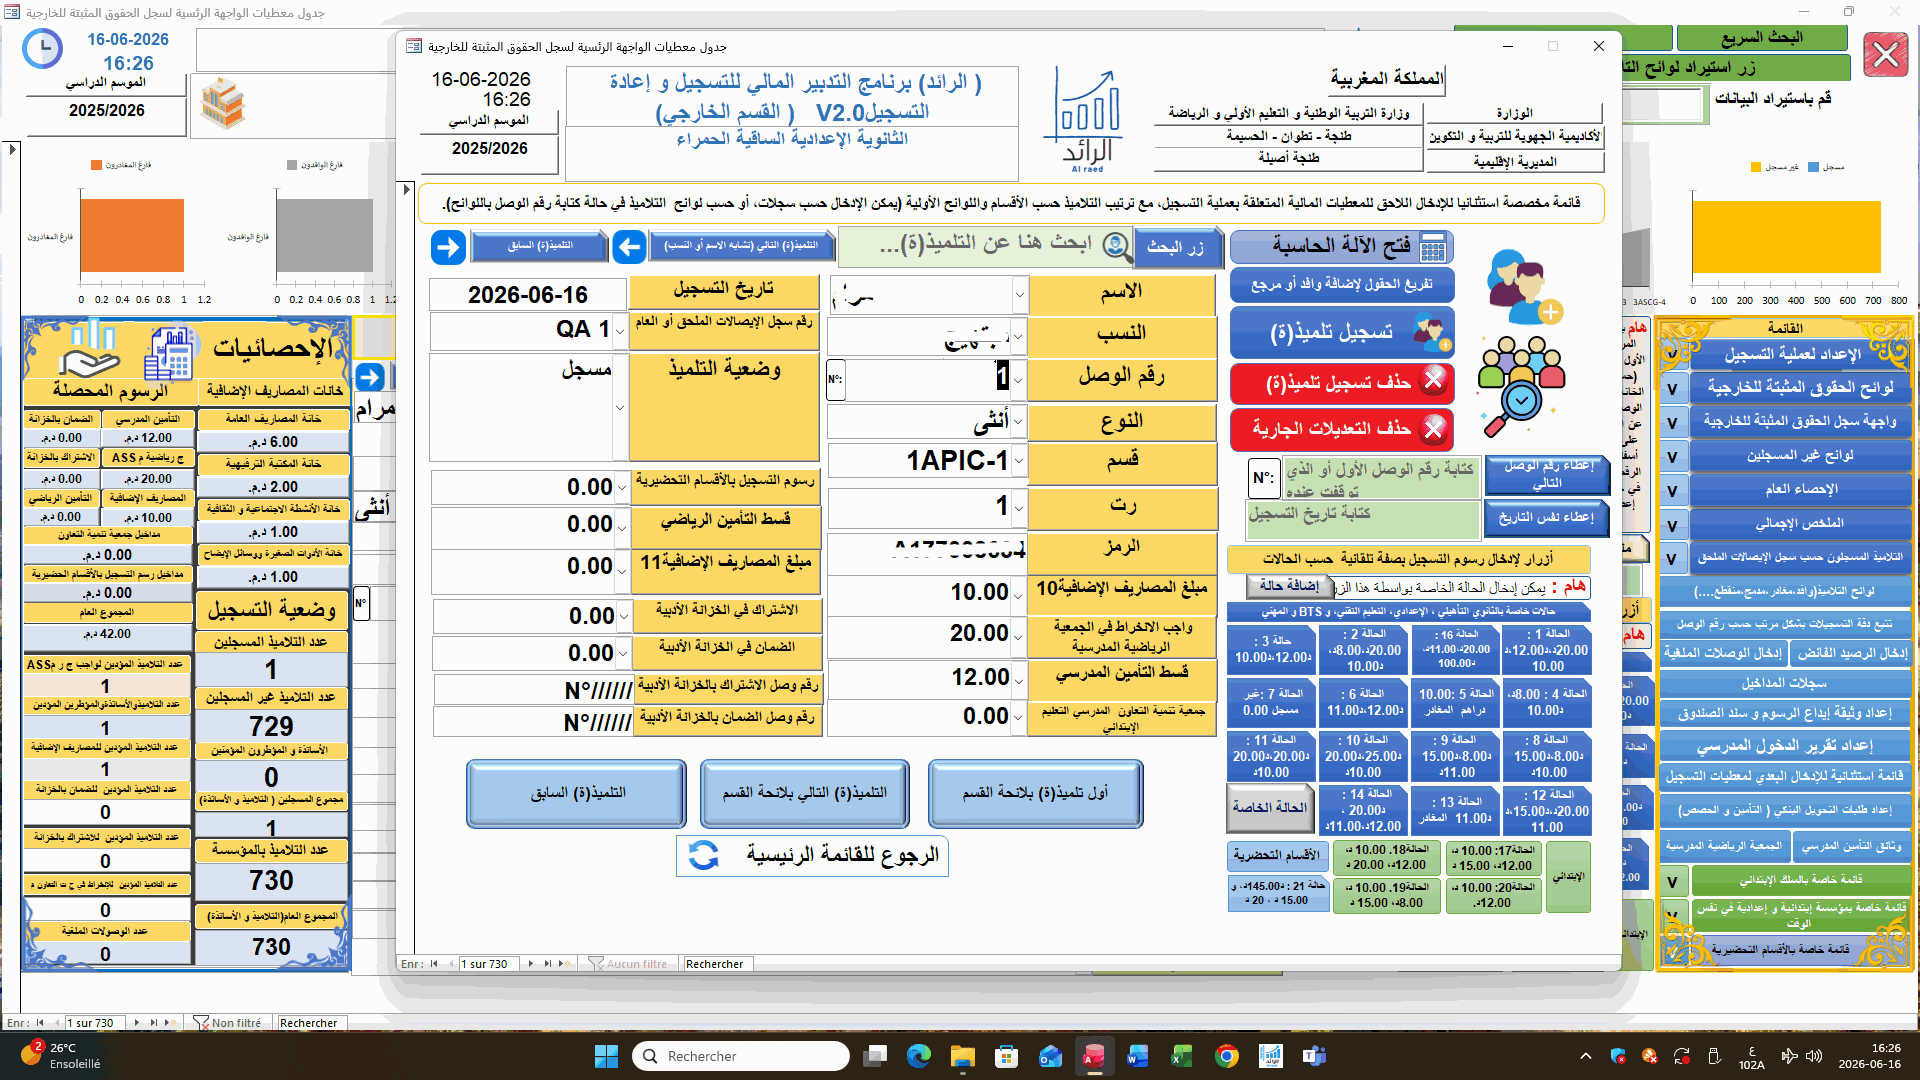
Task: Click the large add-student people icon
Action: pos(1523,287)
